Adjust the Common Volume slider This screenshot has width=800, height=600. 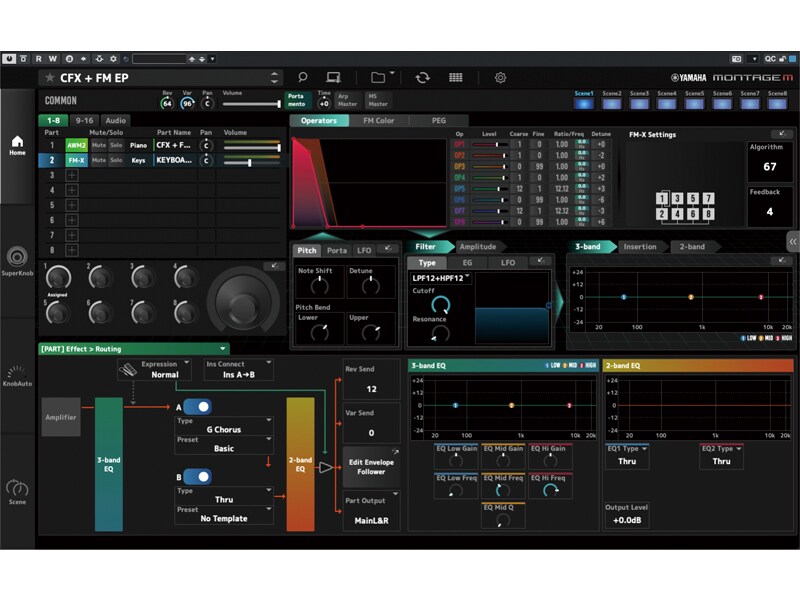[252, 104]
